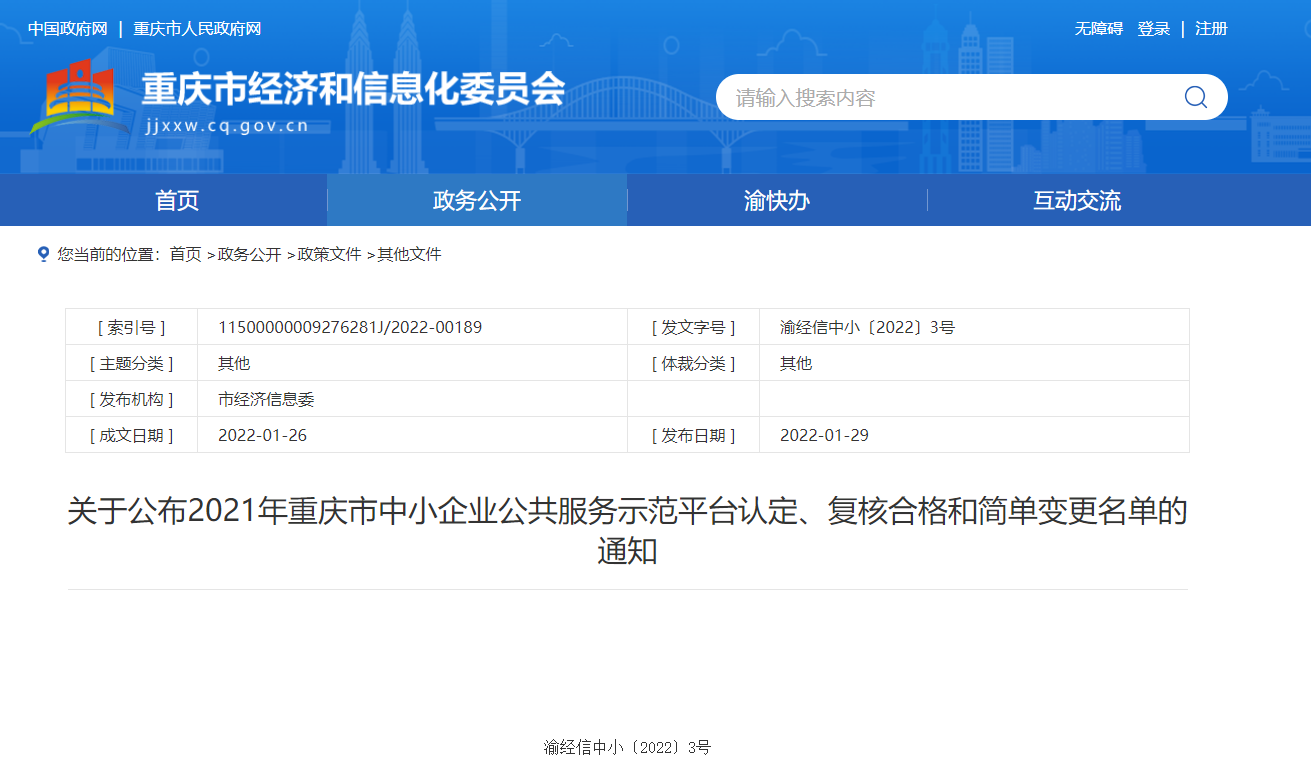Click 政策文件 in the breadcrumb path
Viewport: 1311px width, 781px height.
329,255
